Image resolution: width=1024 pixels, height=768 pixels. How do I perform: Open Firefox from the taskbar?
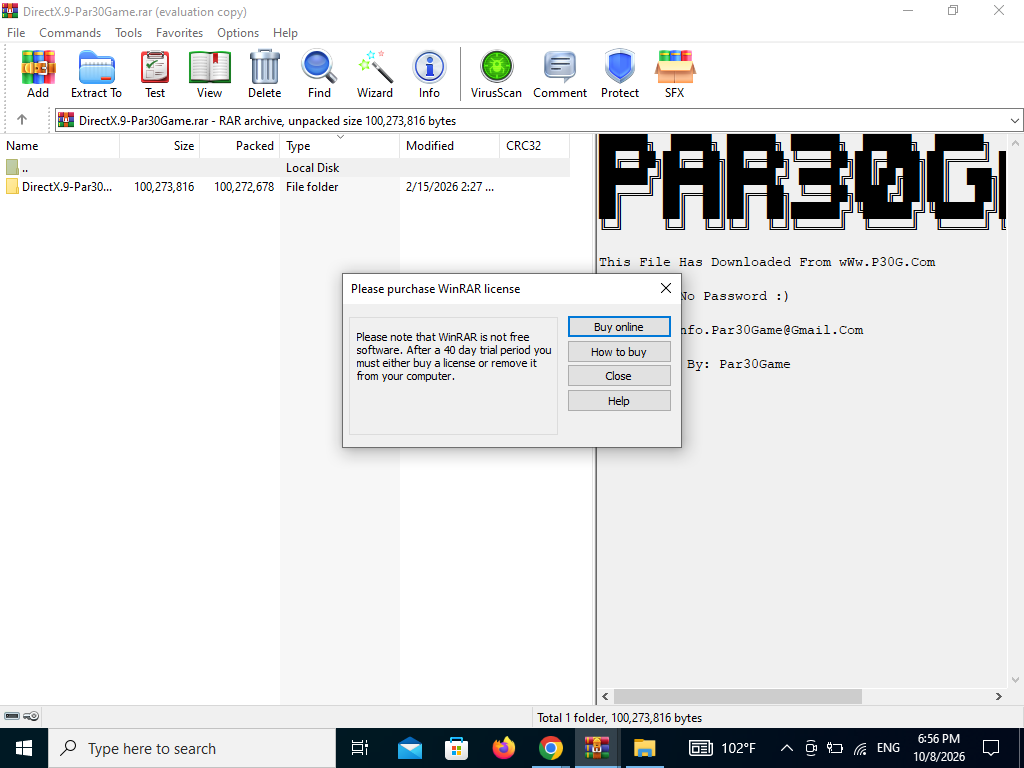(504, 748)
